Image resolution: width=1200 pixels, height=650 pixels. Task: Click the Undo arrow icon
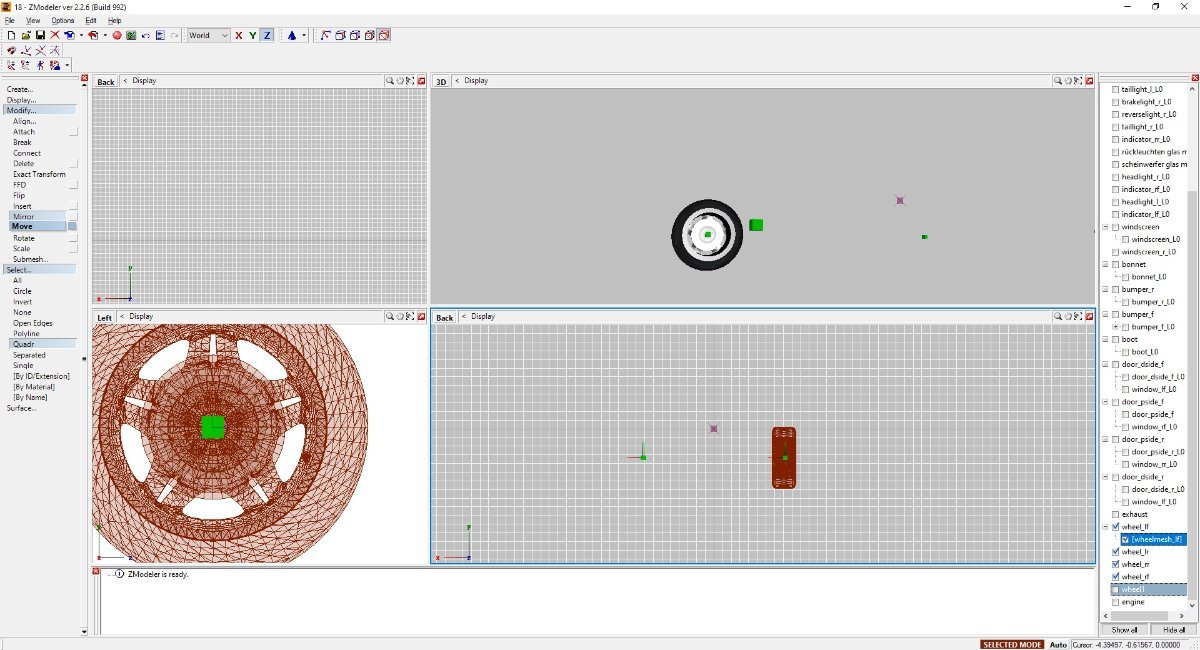(146, 35)
